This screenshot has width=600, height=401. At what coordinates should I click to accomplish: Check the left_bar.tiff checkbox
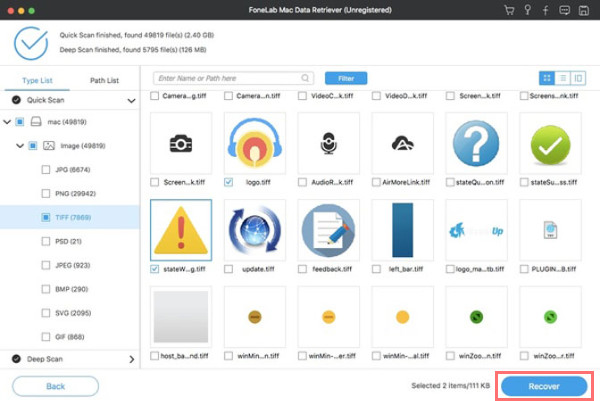point(376,269)
